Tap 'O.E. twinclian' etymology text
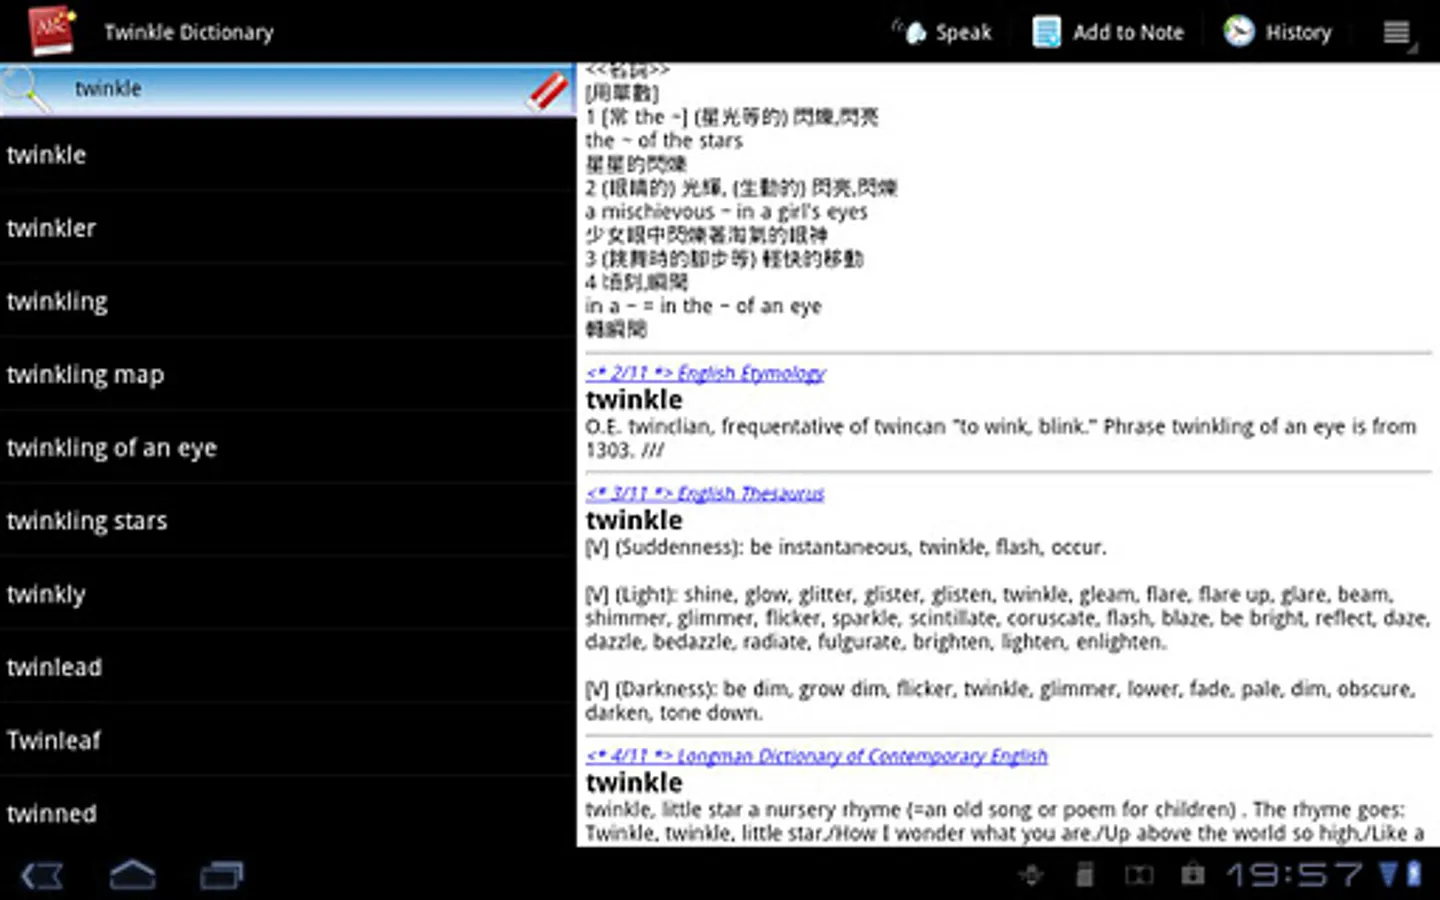Viewport: 1440px width, 900px height. pyautogui.click(x=1001, y=438)
